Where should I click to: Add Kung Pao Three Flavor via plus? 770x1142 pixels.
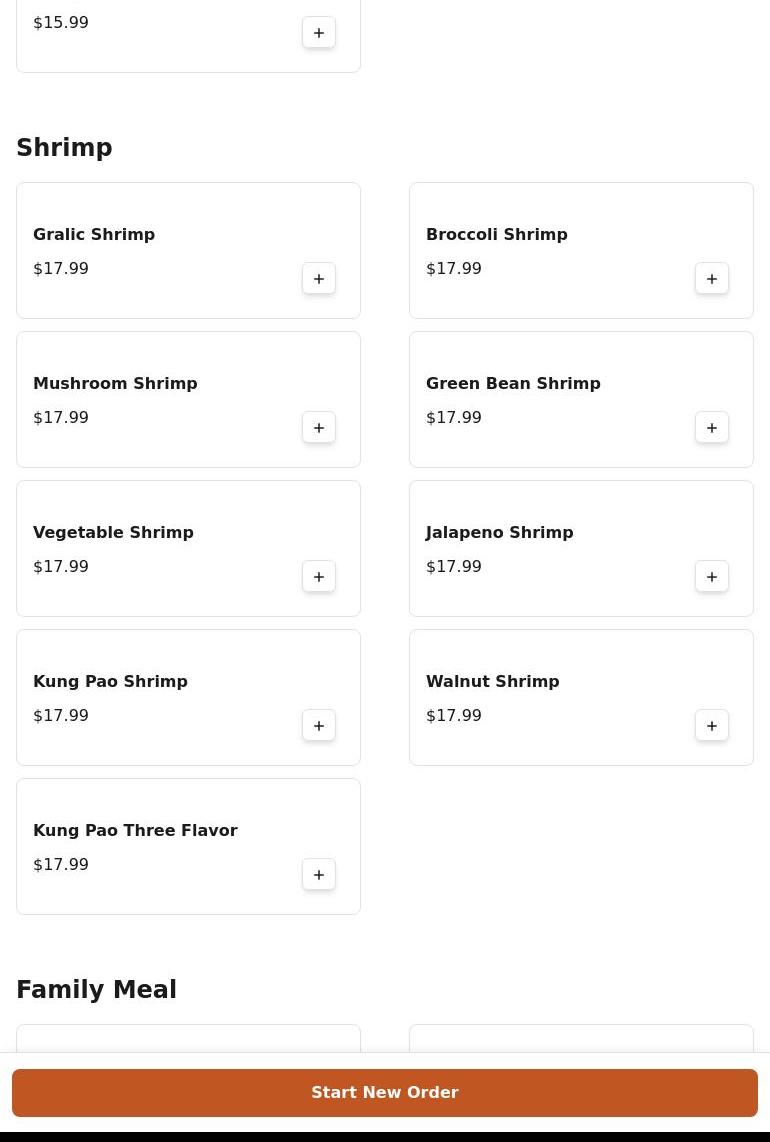[x=319, y=874]
